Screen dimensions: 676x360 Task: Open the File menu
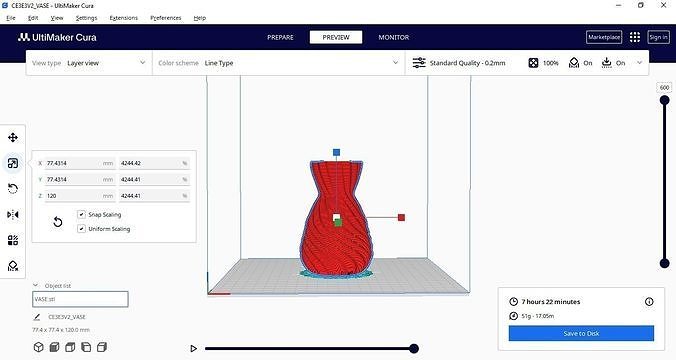(x=11, y=18)
